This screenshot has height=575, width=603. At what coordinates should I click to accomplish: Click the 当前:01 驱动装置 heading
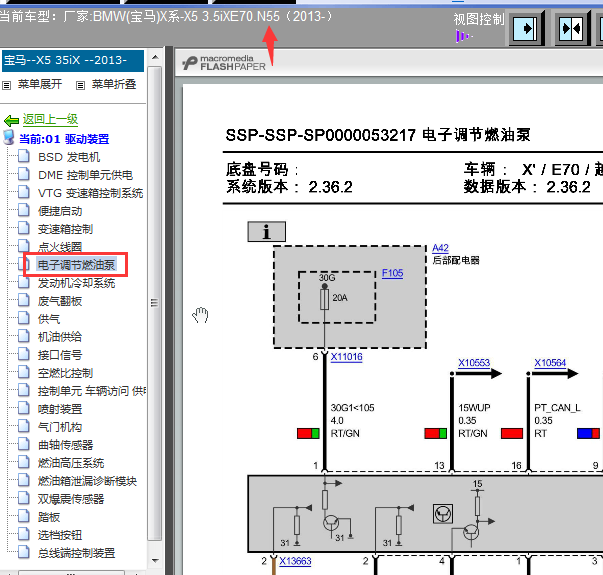64,139
